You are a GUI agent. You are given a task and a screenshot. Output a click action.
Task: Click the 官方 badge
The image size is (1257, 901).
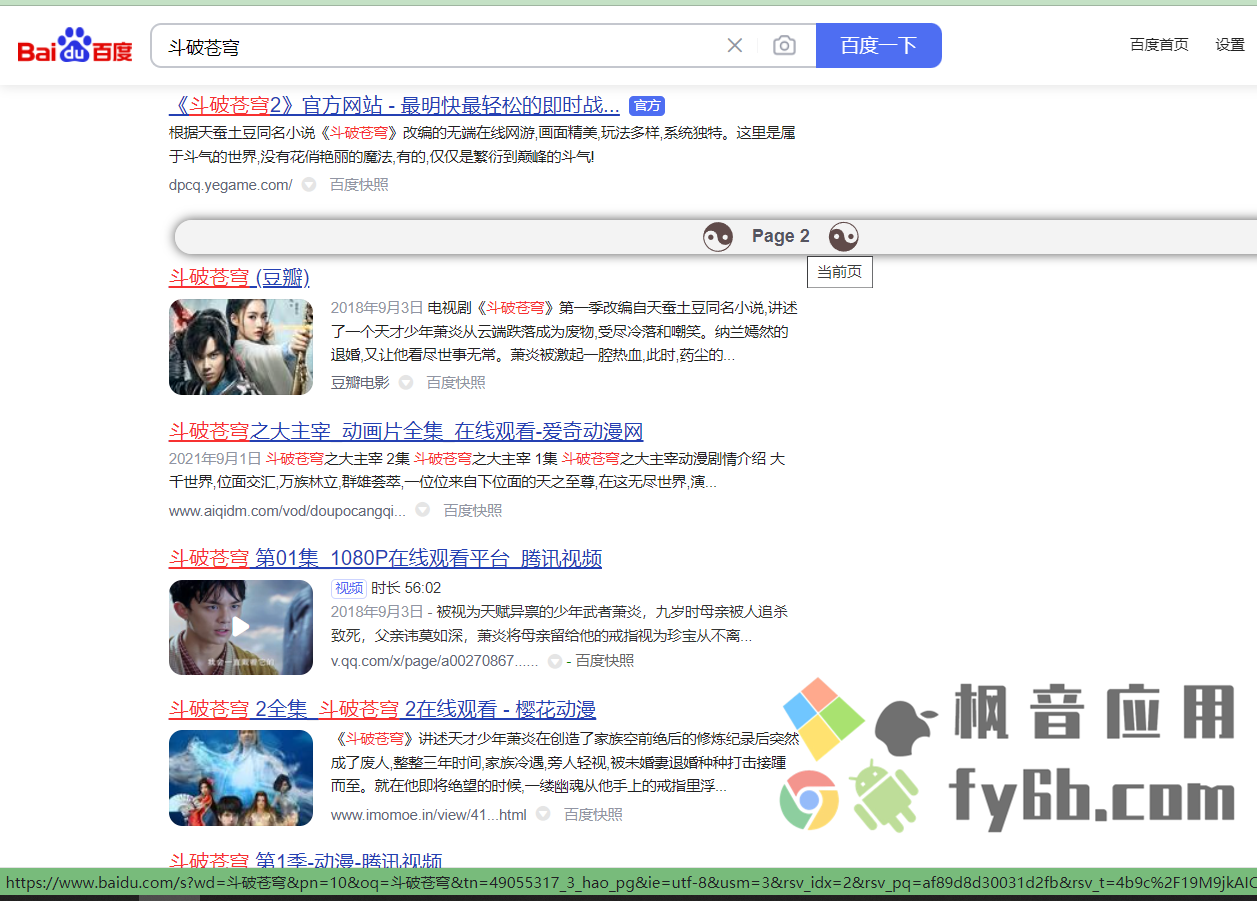[x=647, y=106]
